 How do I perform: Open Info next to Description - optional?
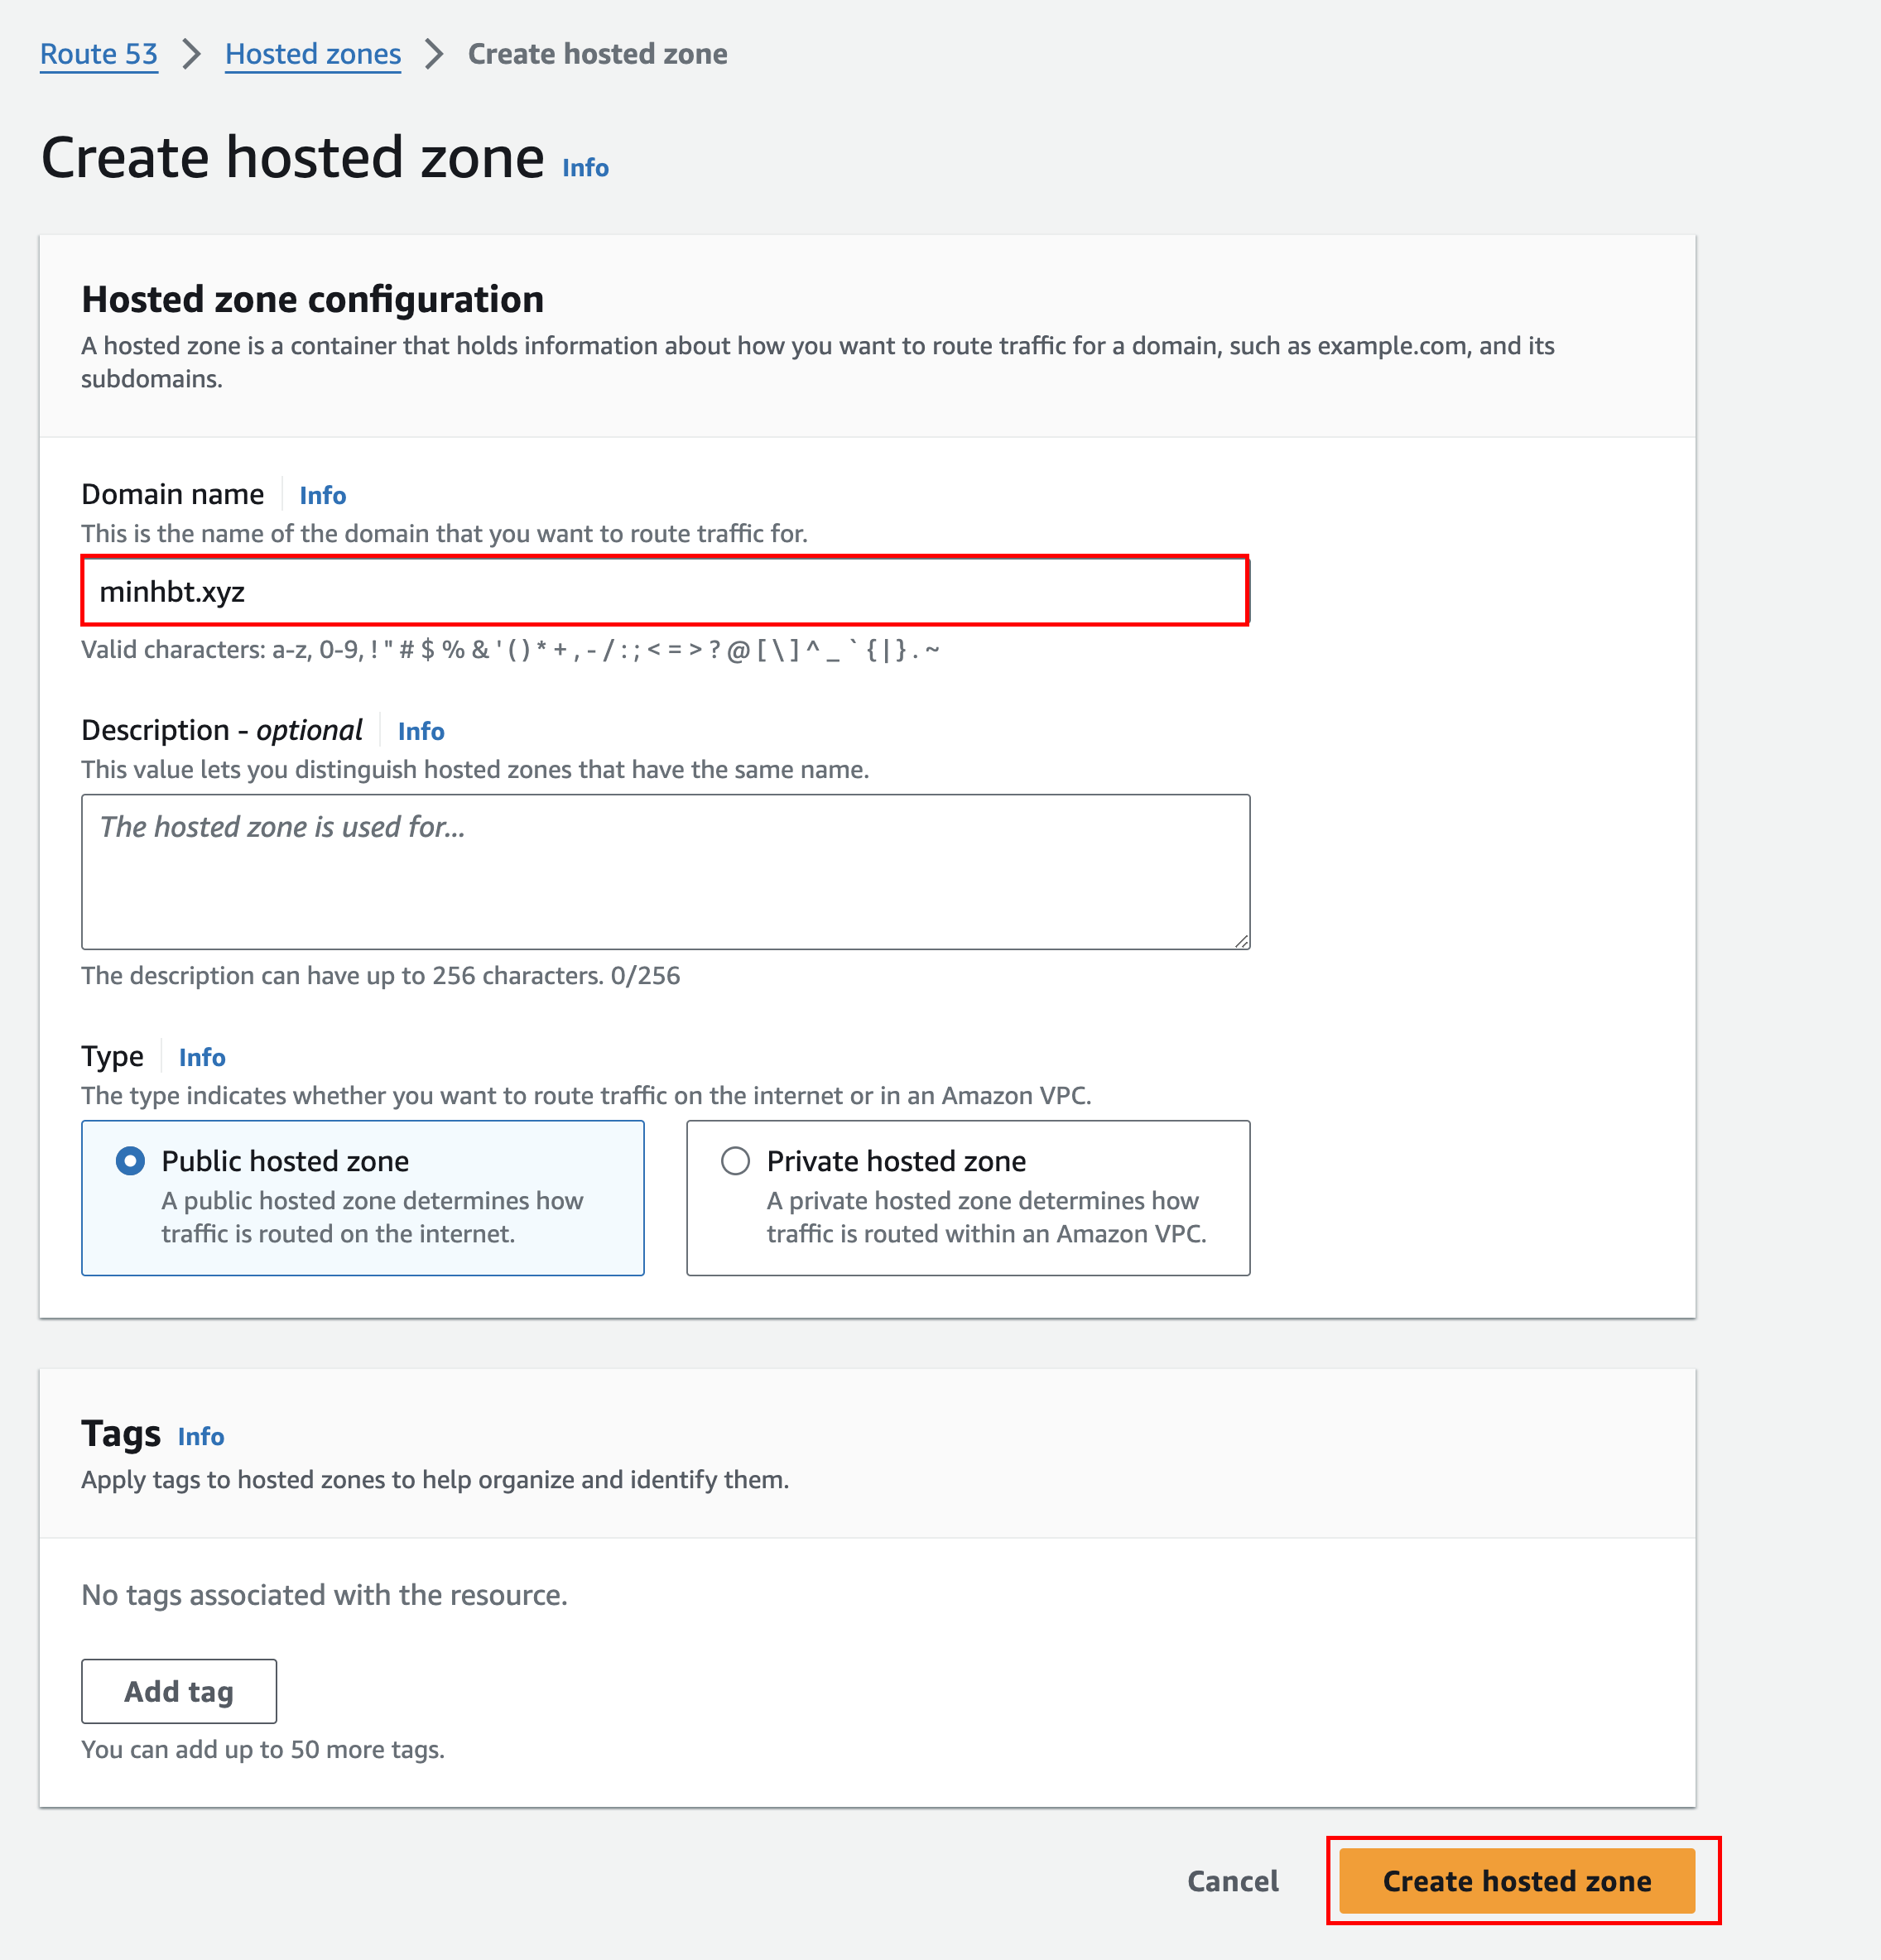point(421,731)
